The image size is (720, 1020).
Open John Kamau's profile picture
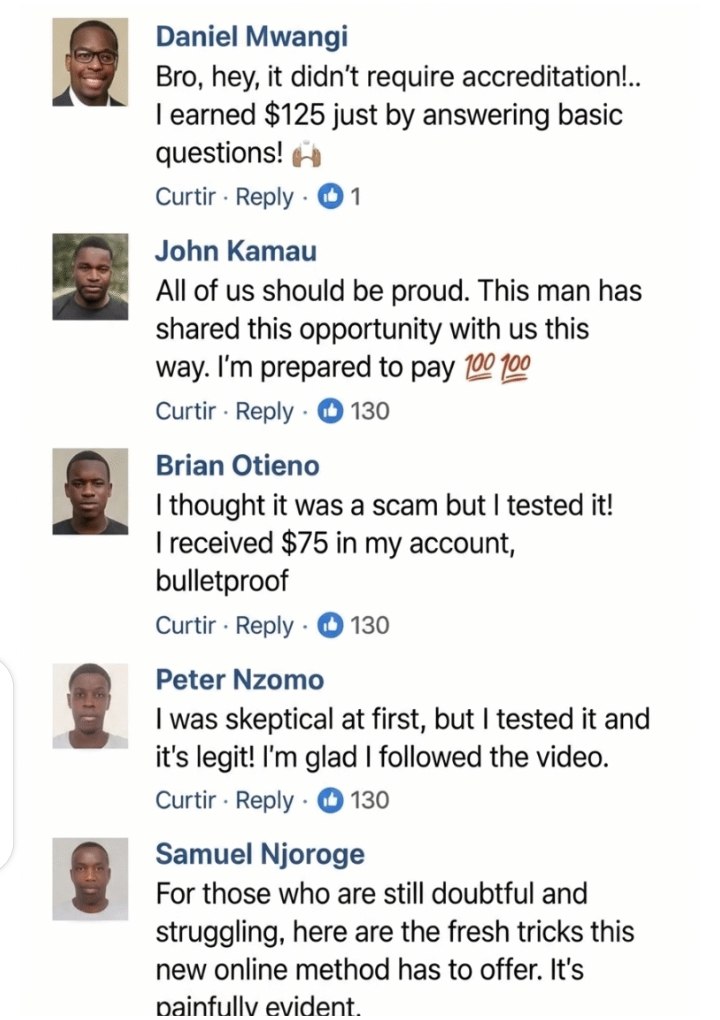pos(90,276)
